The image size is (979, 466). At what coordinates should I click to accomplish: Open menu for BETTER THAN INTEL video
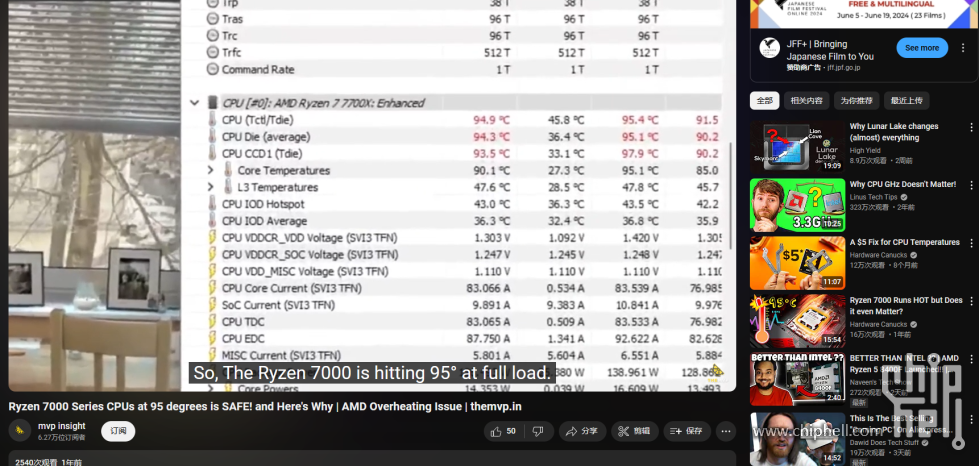971,360
